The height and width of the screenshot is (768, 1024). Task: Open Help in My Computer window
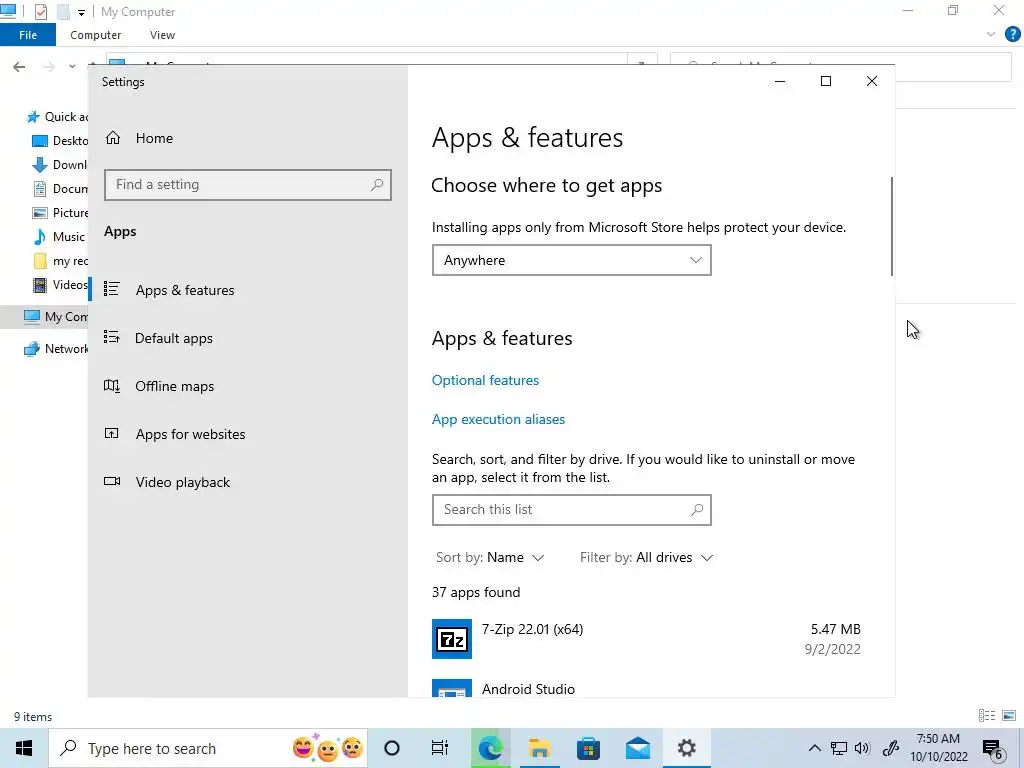[x=1012, y=35]
